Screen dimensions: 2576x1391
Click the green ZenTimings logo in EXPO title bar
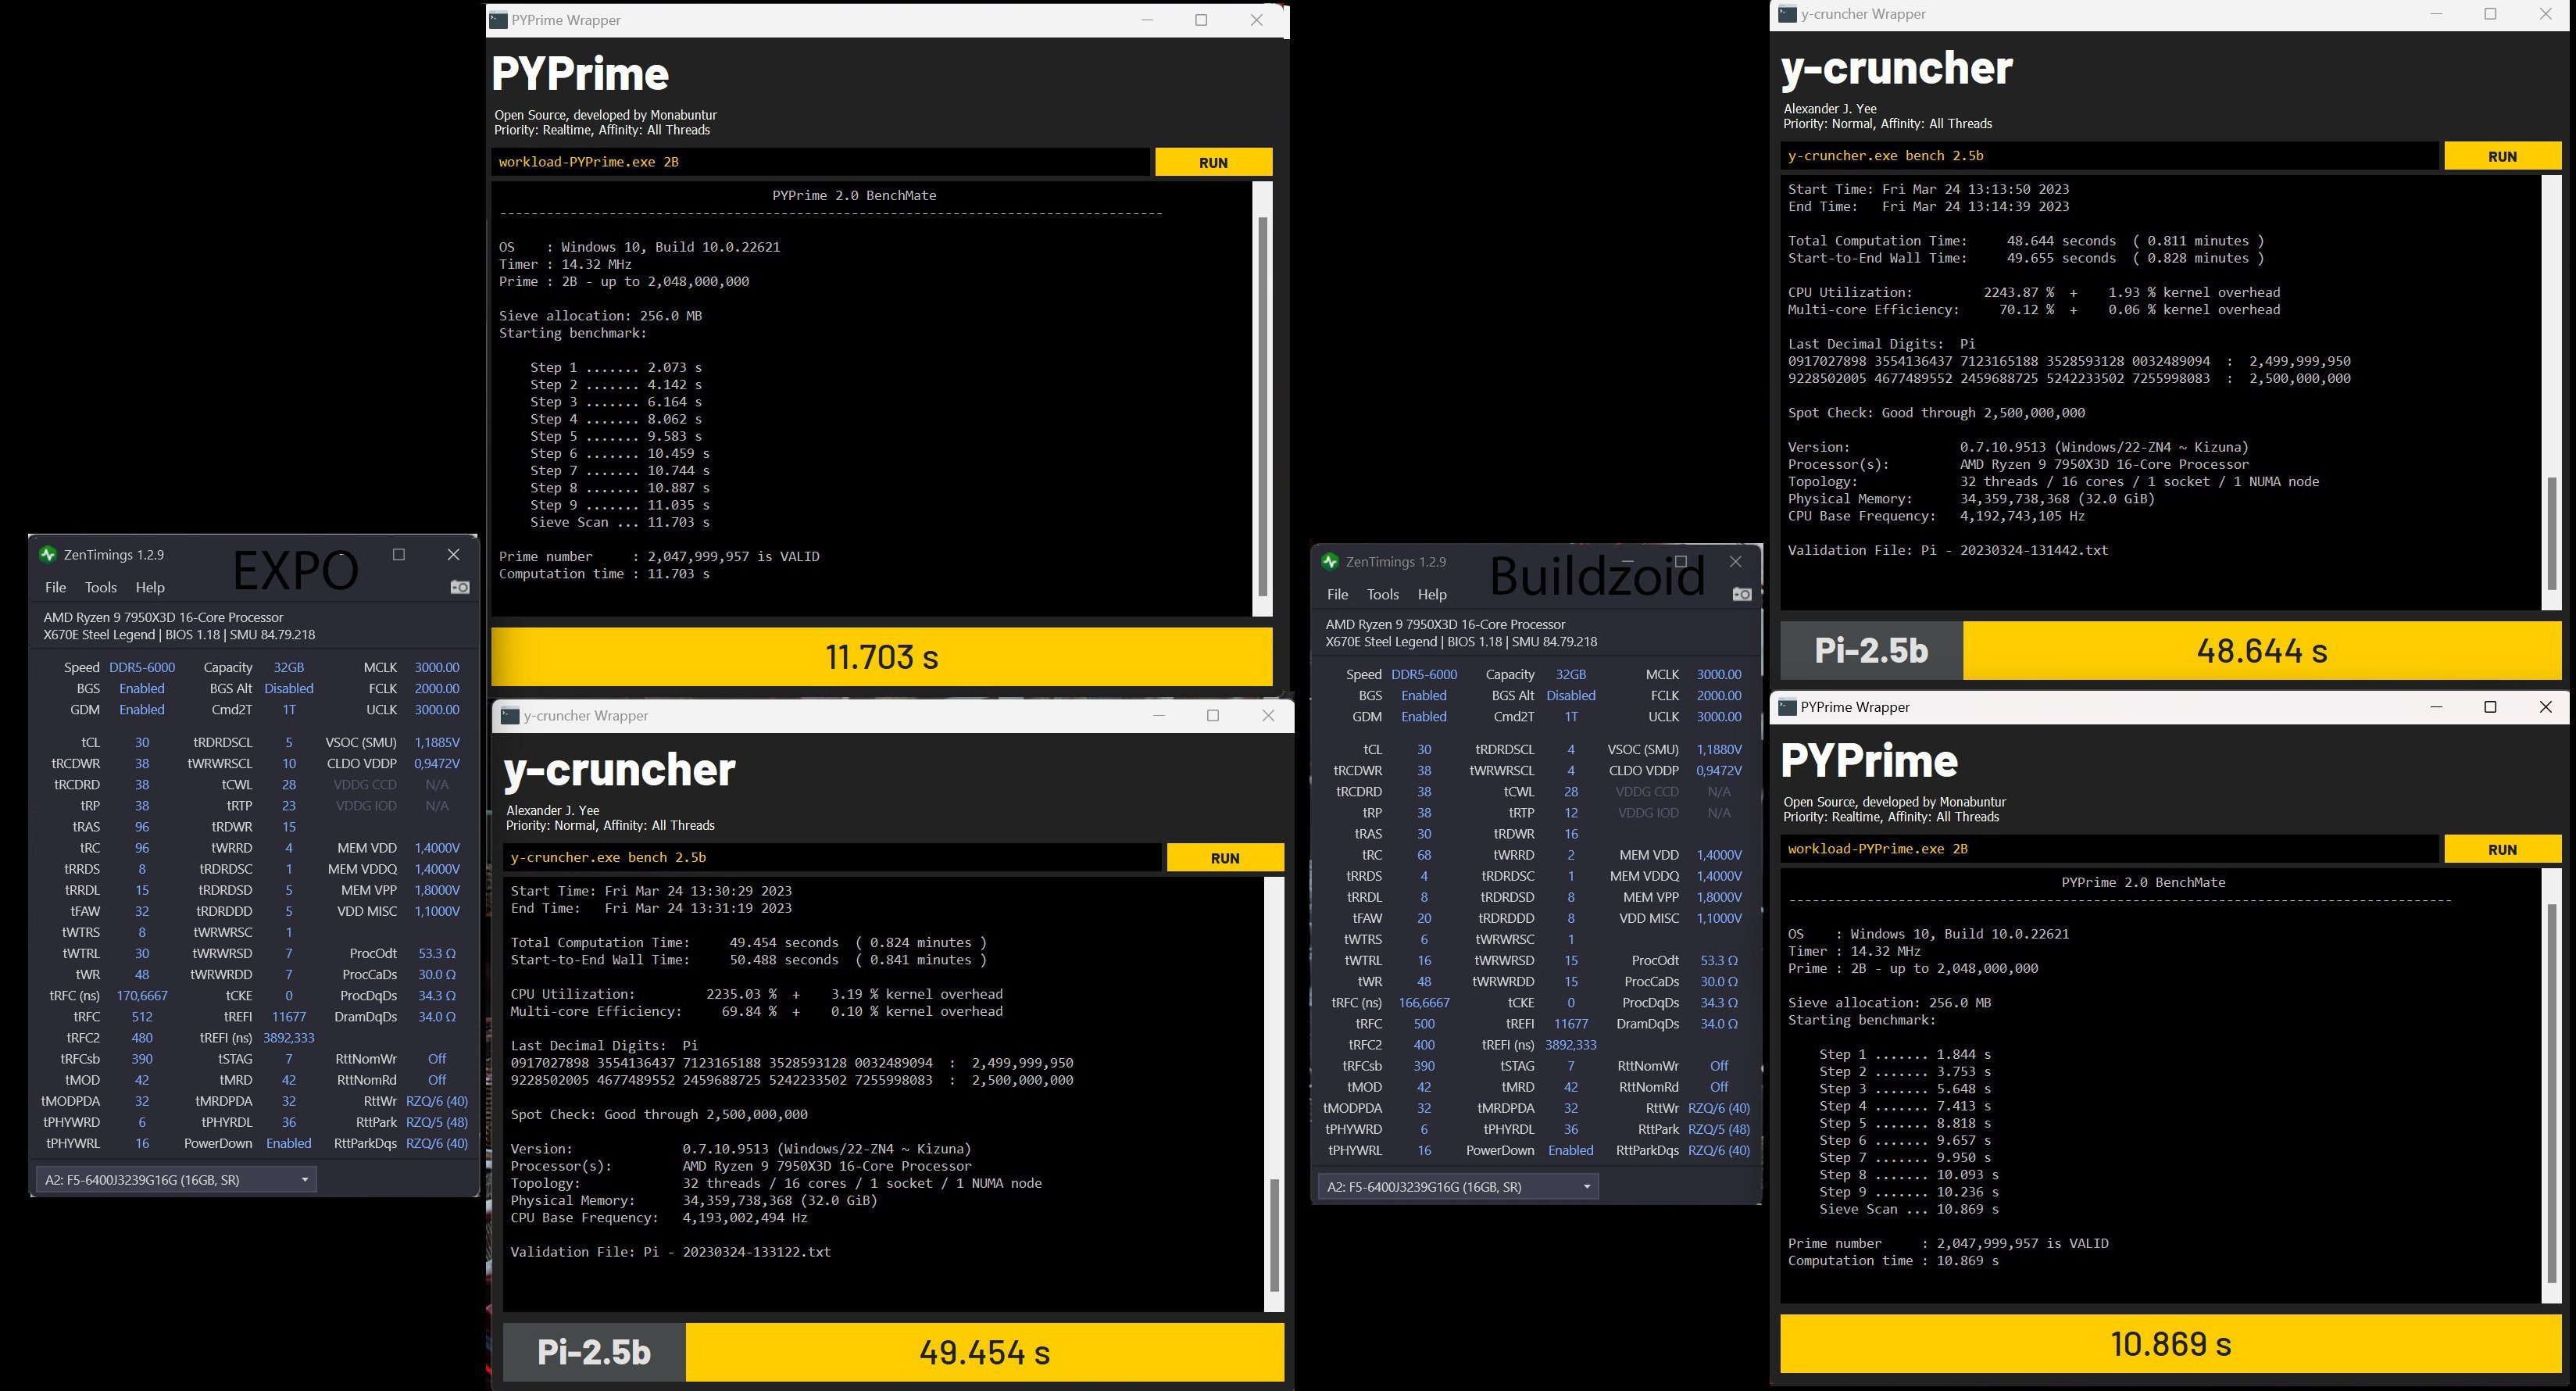point(48,554)
